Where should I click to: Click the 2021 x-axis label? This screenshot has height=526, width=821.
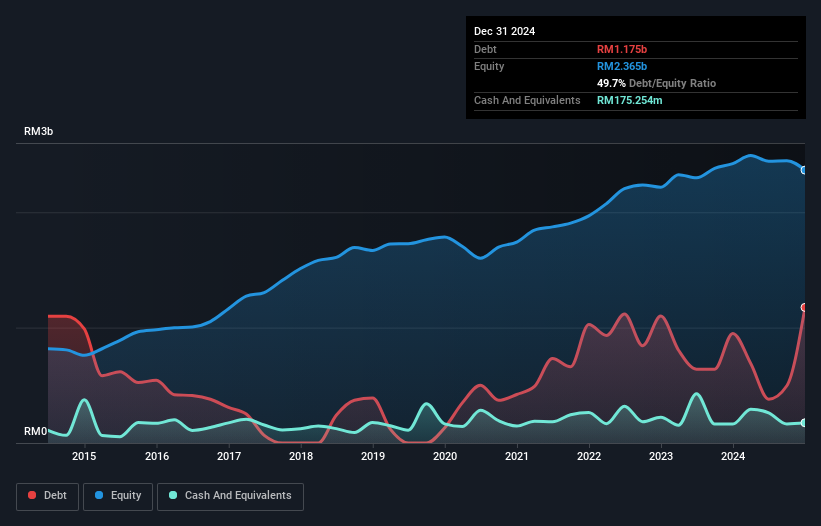(x=517, y=456)
